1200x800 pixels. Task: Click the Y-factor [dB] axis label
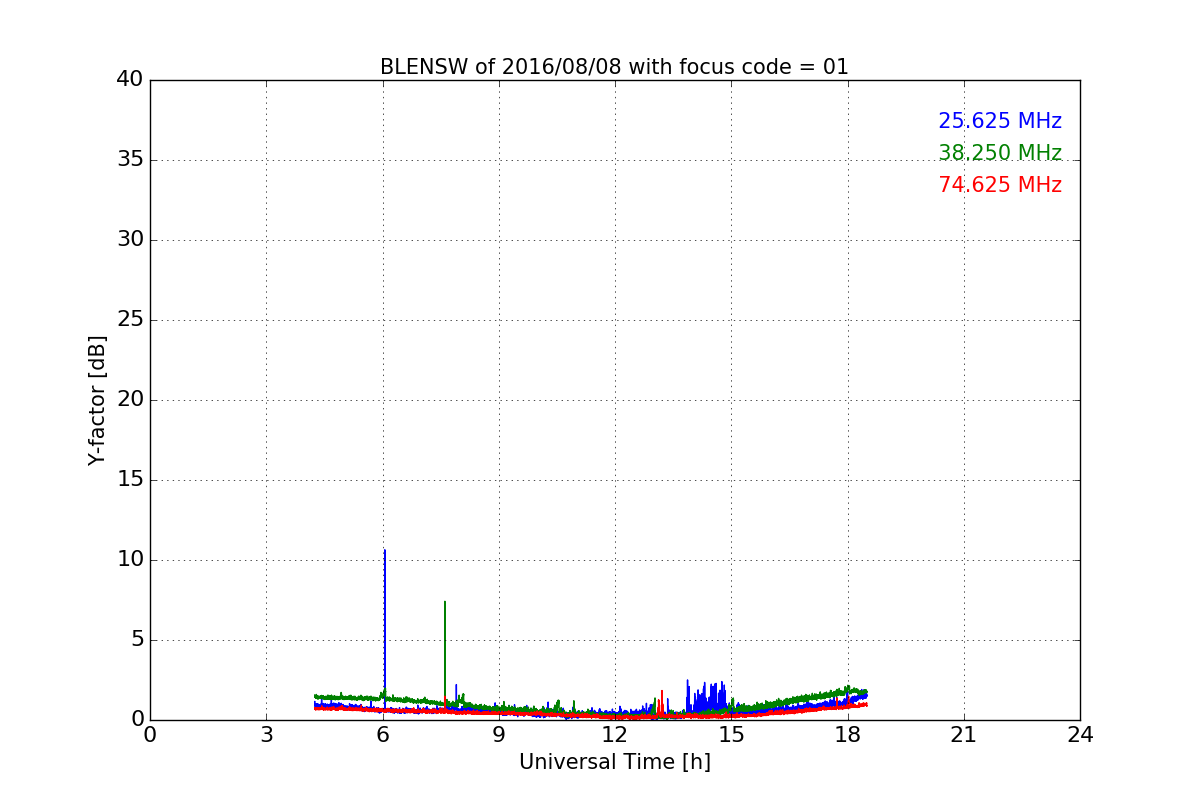pos(97,400)
